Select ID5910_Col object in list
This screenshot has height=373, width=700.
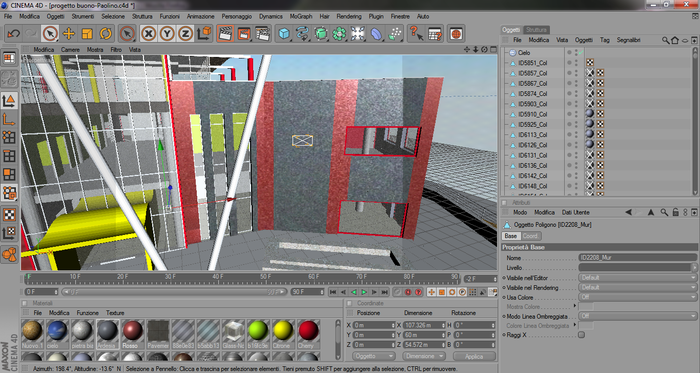[x=533, y=114]
